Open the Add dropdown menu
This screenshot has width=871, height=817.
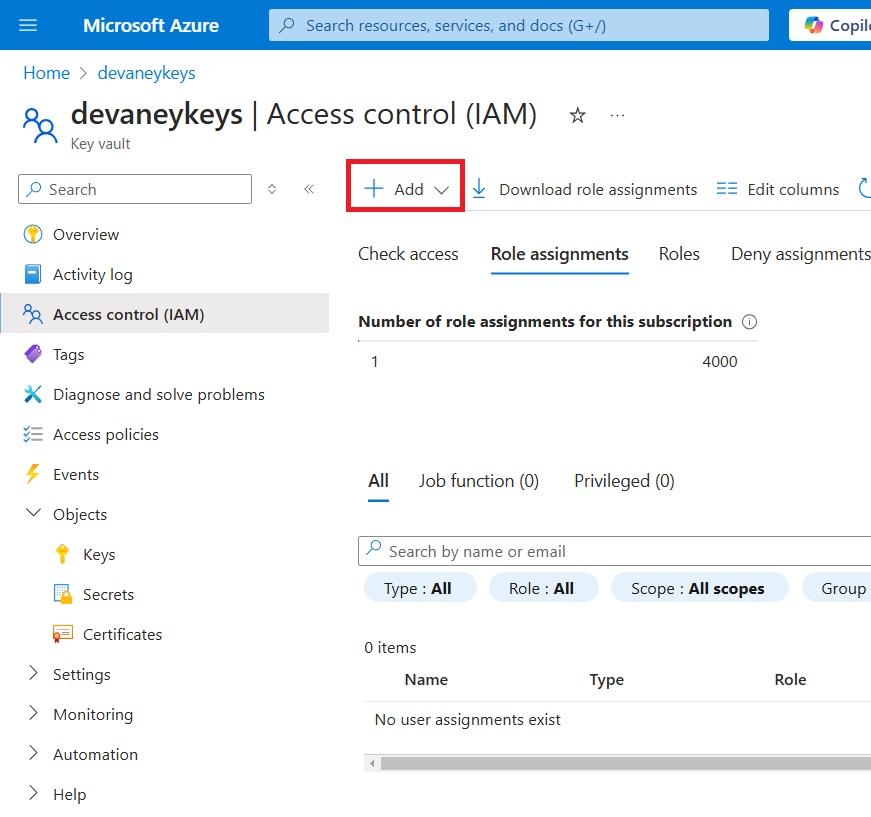pyautogui.click(x=406, y=189)
